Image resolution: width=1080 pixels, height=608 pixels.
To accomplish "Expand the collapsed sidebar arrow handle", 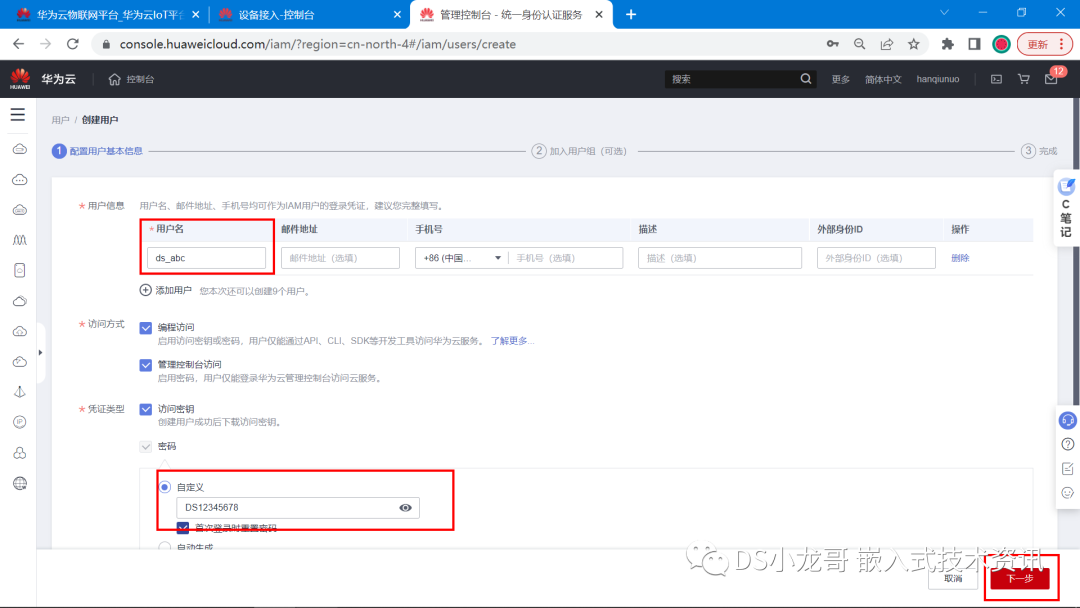I will [x=40, y=353].
